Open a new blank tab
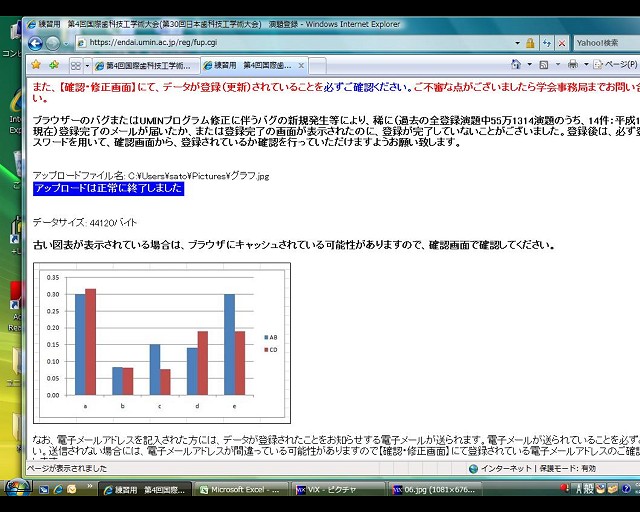The height and width of the screenshot is (512, 640). click(x=317, y=66)
